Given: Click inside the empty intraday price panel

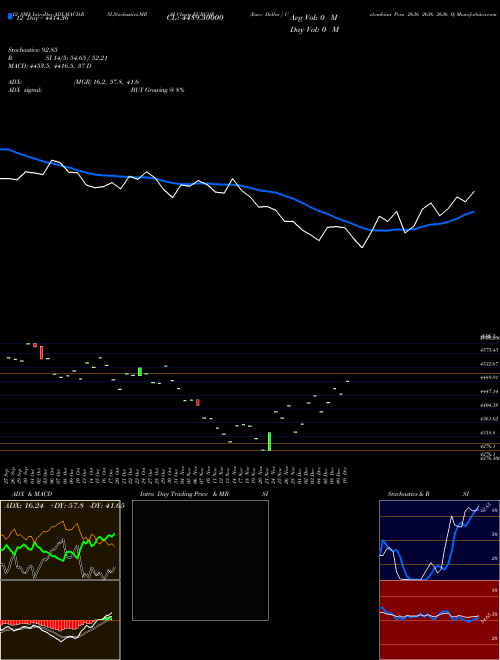Looking at the screenshot, I should coord(200,560).
